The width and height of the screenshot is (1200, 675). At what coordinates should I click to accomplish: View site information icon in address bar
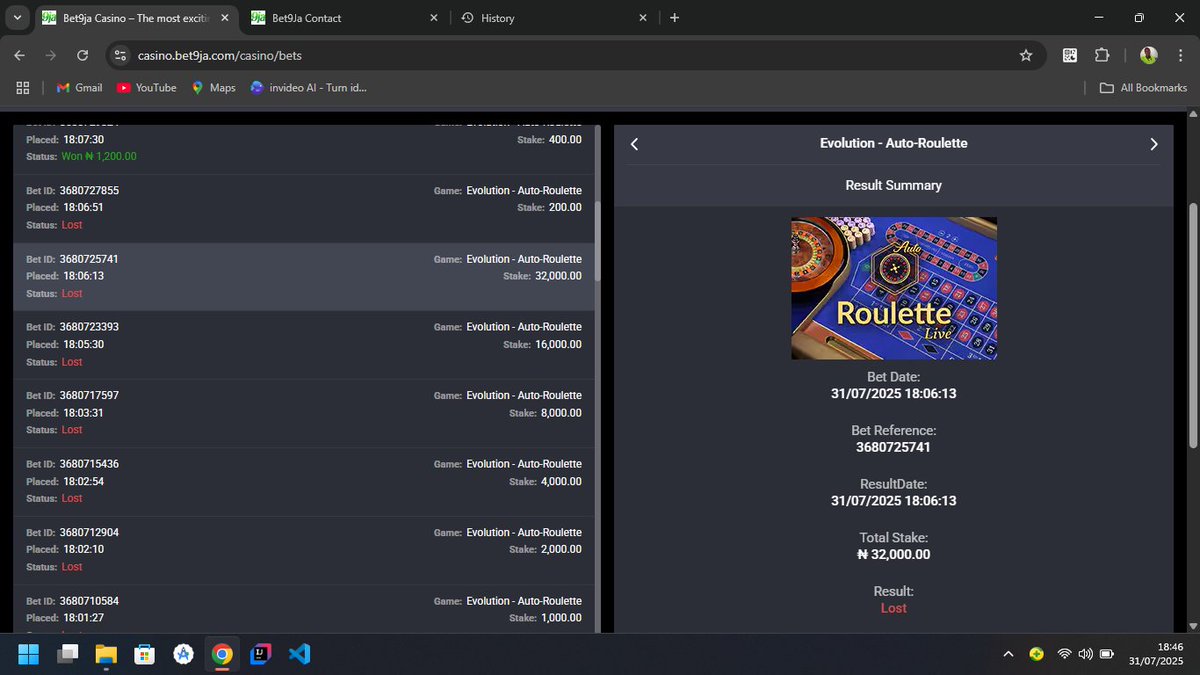[x=120, y=55]
